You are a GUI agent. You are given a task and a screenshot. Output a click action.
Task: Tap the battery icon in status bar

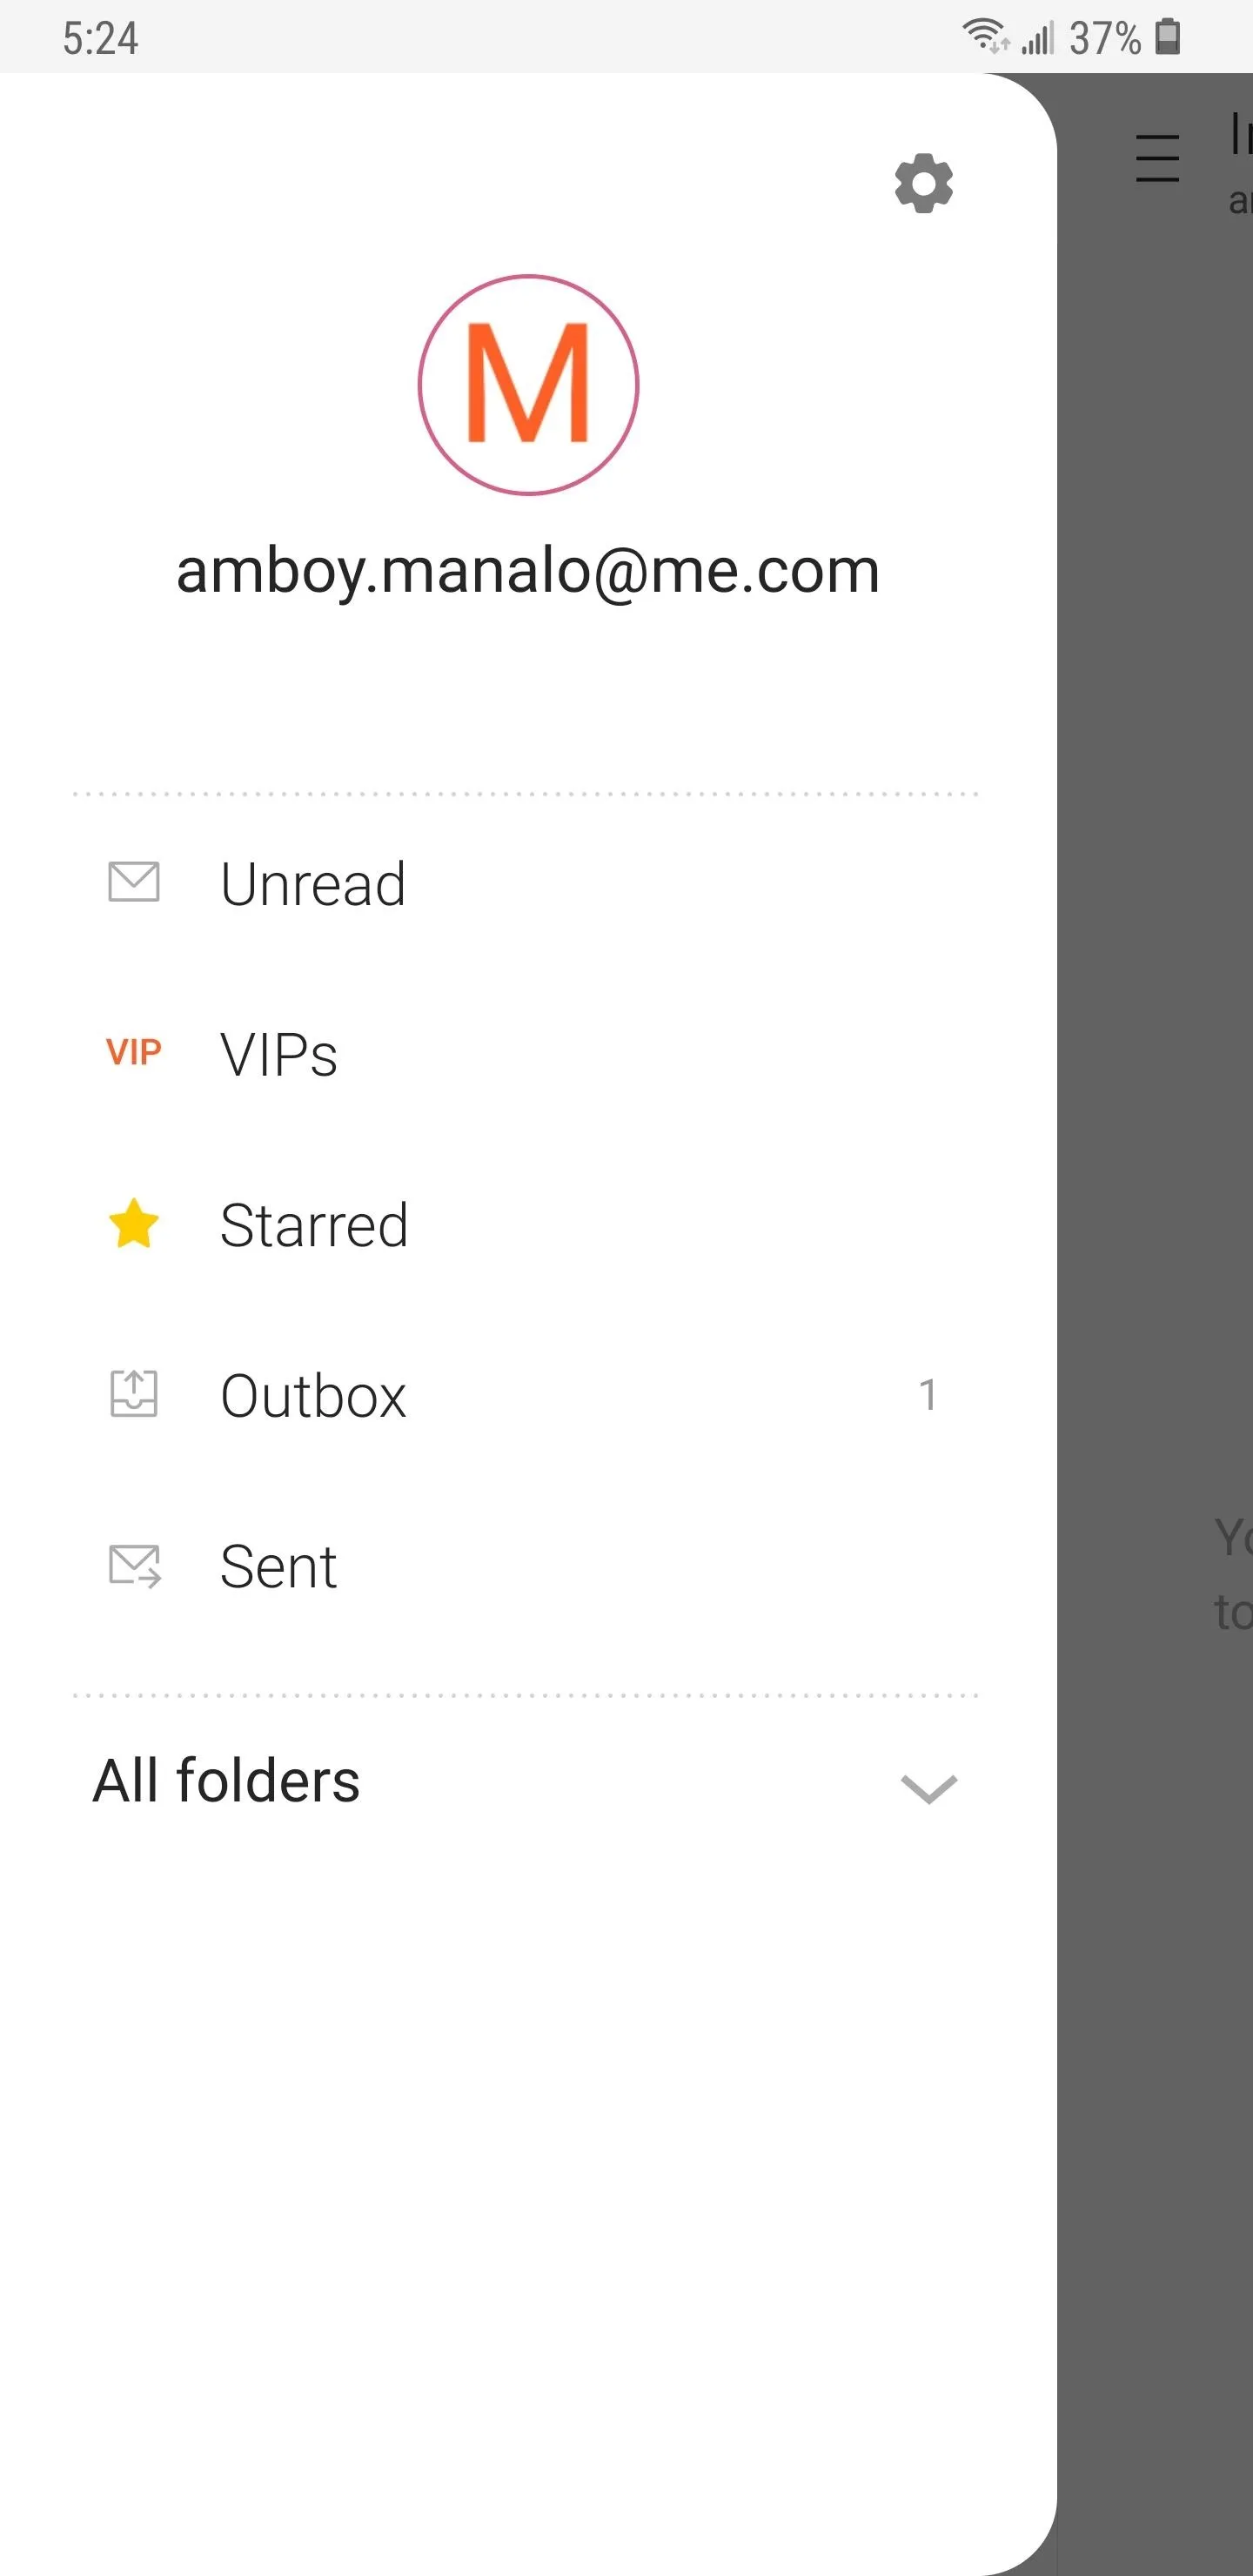pos(1167,36)
